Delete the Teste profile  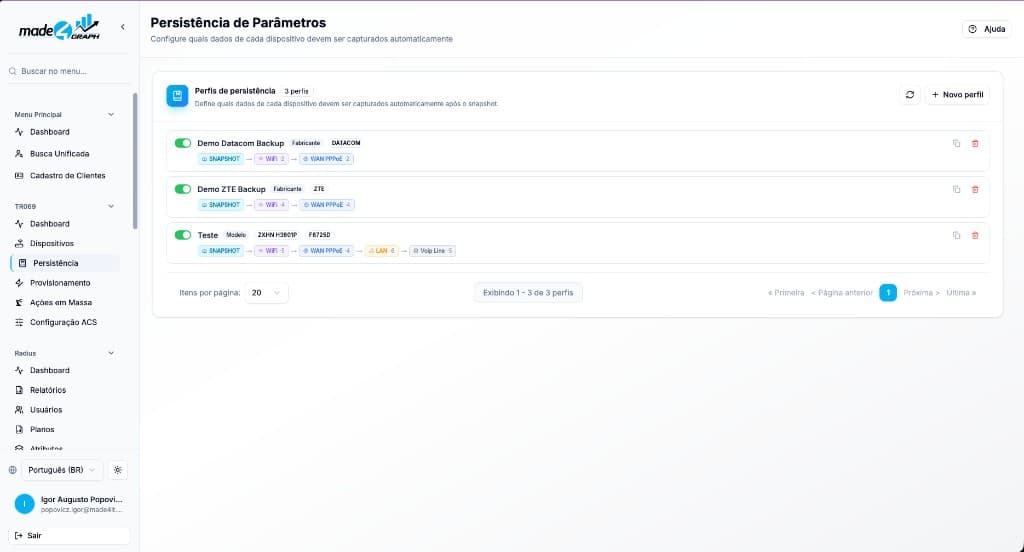click(x=975, y=235)
